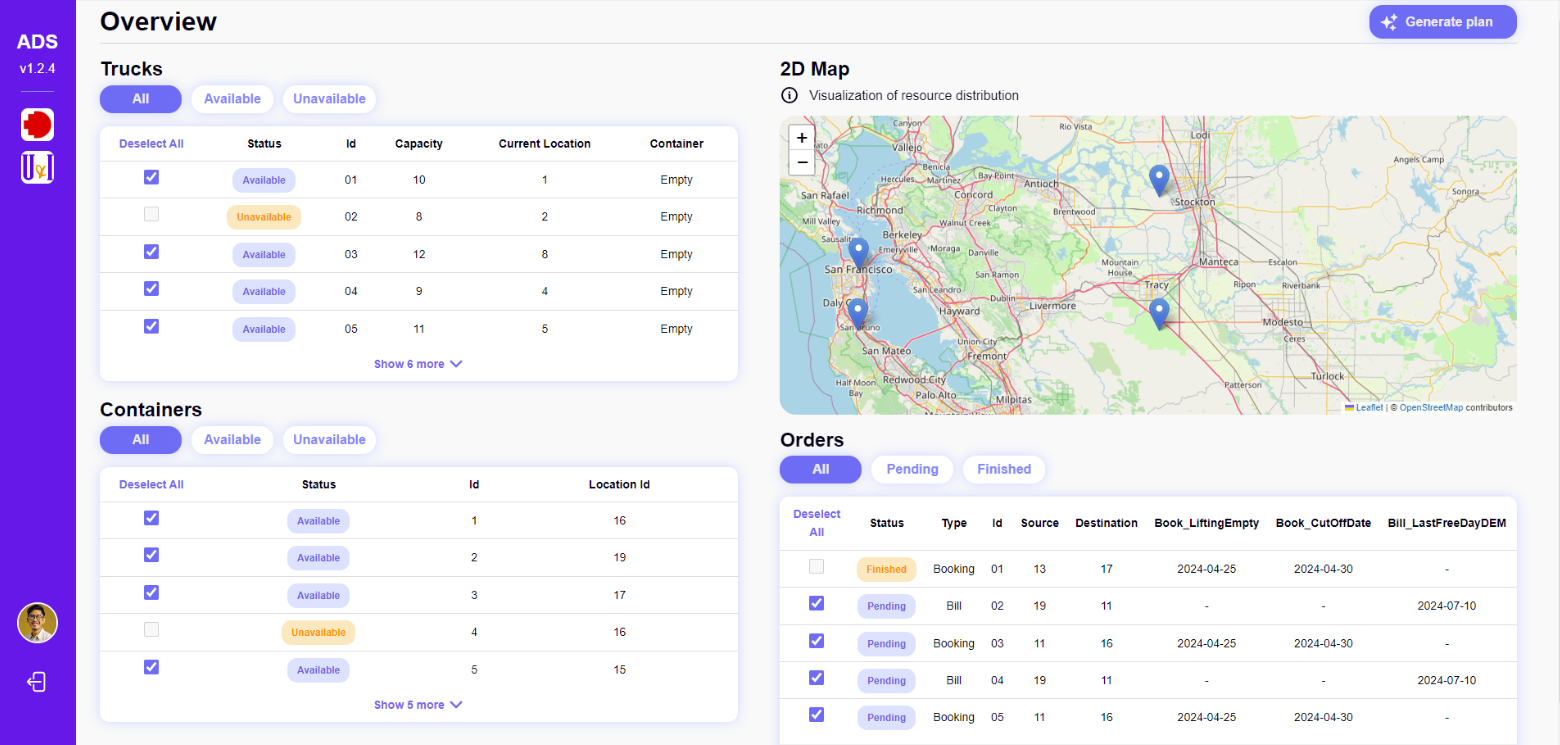Open the U&I logo icon in sidebar
The height and width of the screenshot is (745, 1560).
(37, 167)
